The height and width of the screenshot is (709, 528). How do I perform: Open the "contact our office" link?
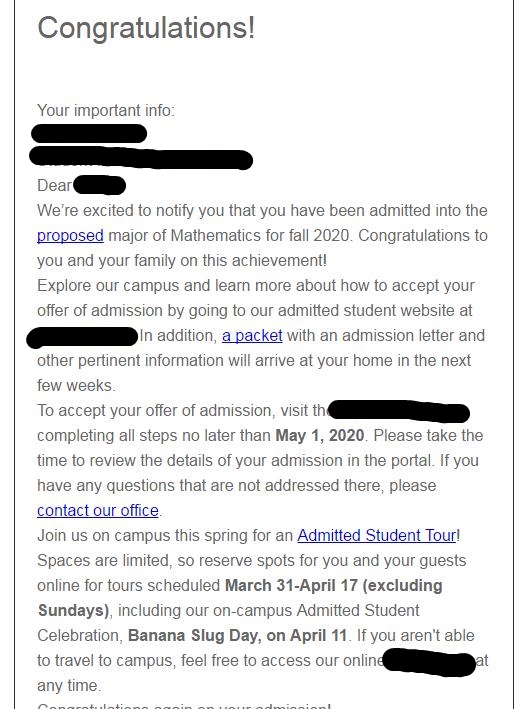pos(98,510)
